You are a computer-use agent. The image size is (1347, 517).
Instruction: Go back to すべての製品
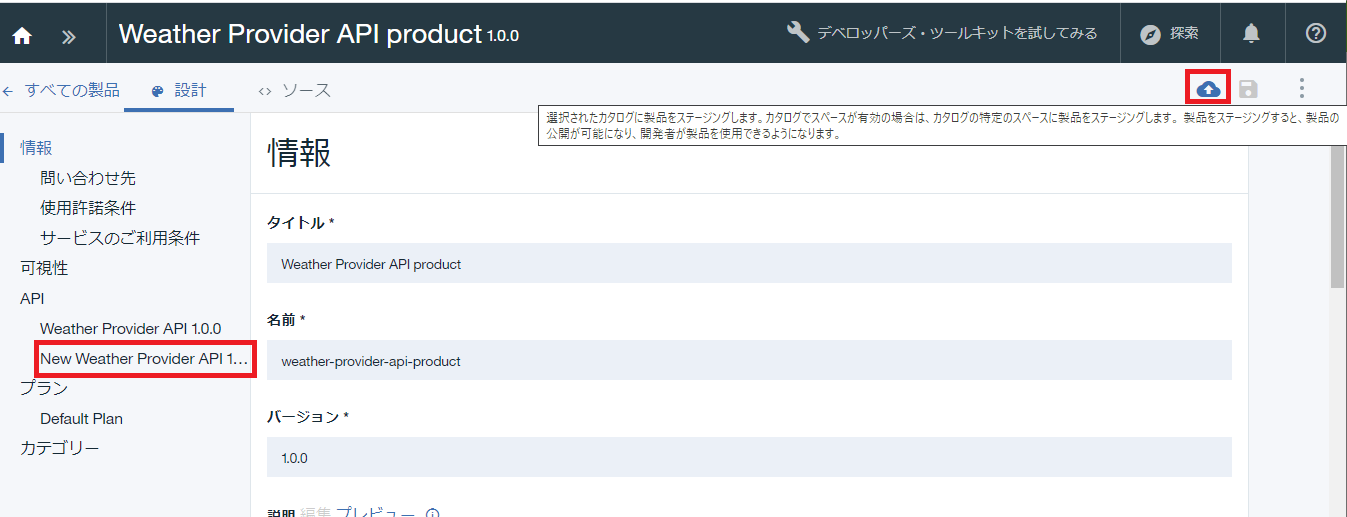pyautogui.click(x=60, y=90)
